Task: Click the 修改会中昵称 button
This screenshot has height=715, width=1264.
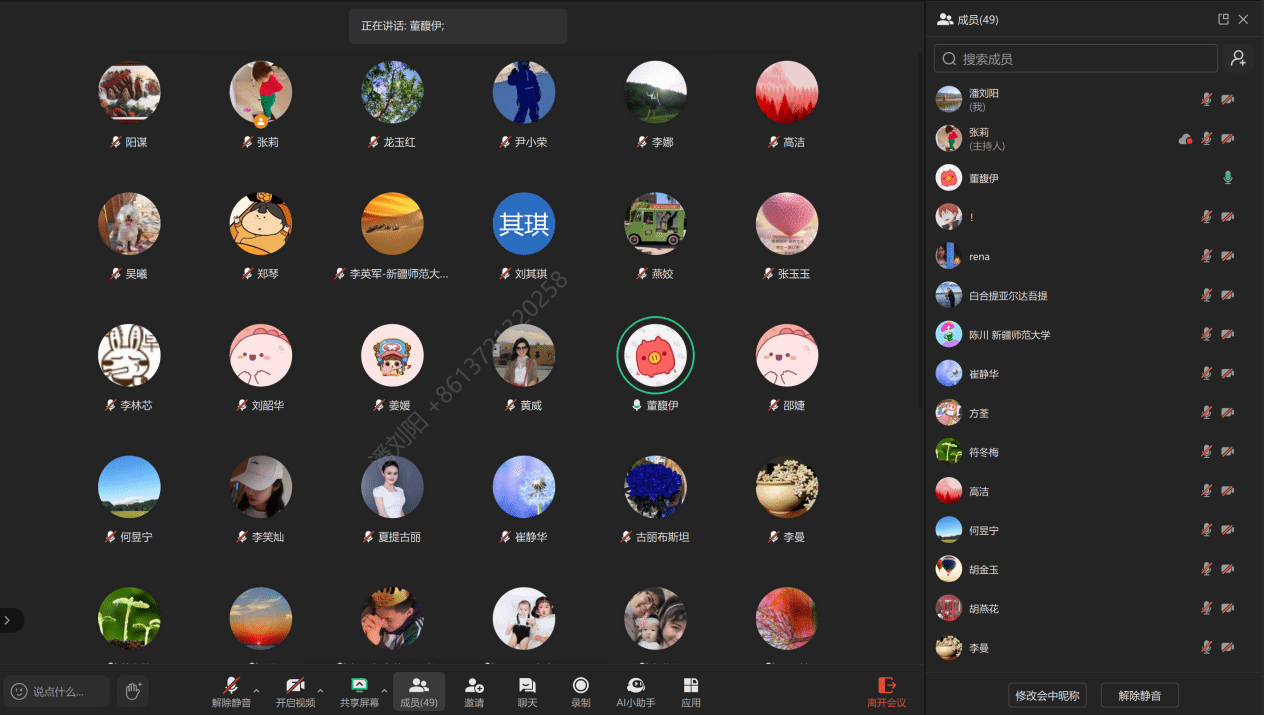Action: [1047, 695]
